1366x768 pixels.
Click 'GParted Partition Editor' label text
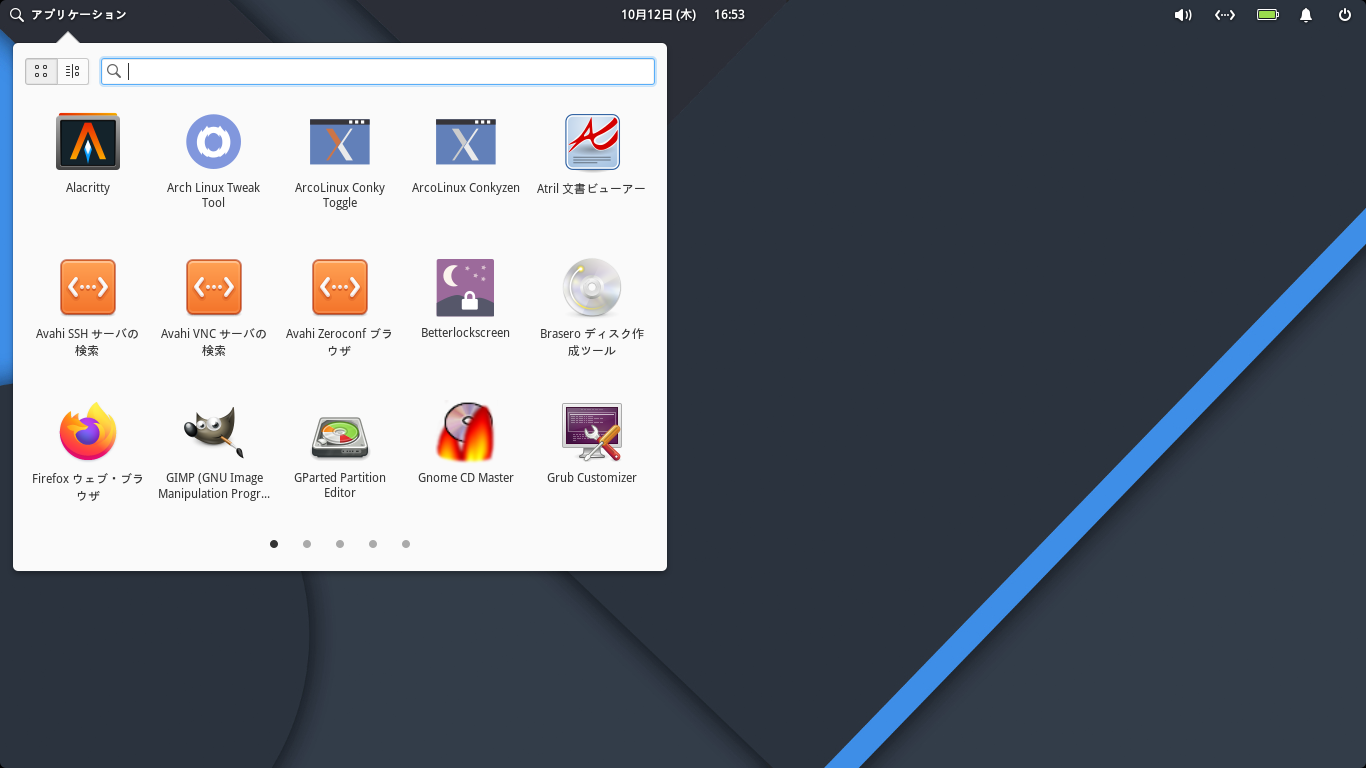[x=340, y=485]
